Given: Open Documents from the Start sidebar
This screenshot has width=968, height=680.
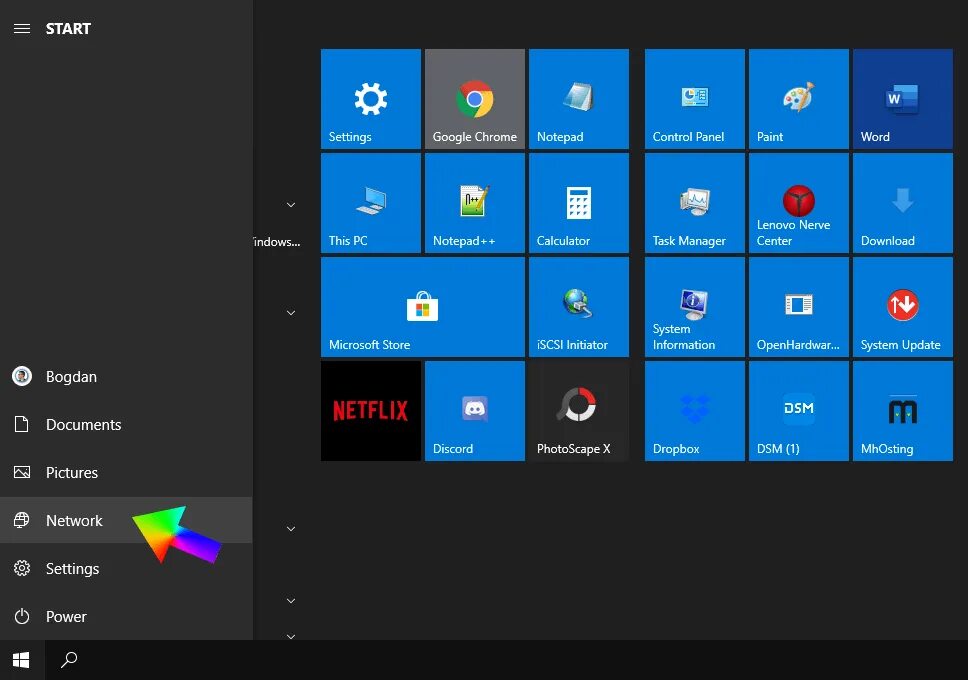Looking at the screenshot, I should tap(126, 424).
